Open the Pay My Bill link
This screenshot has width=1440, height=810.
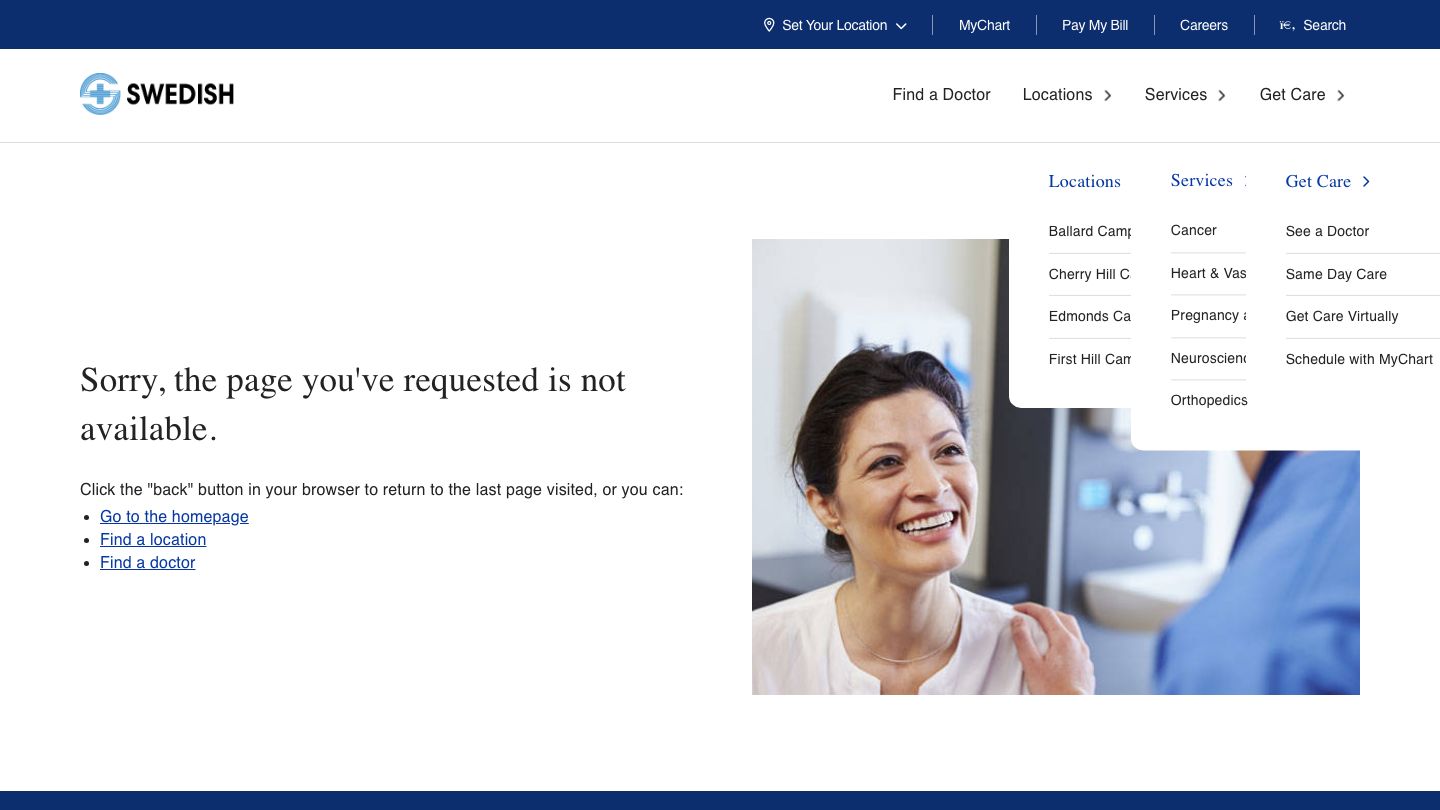pyautogui.click(x=1094, y=25)
